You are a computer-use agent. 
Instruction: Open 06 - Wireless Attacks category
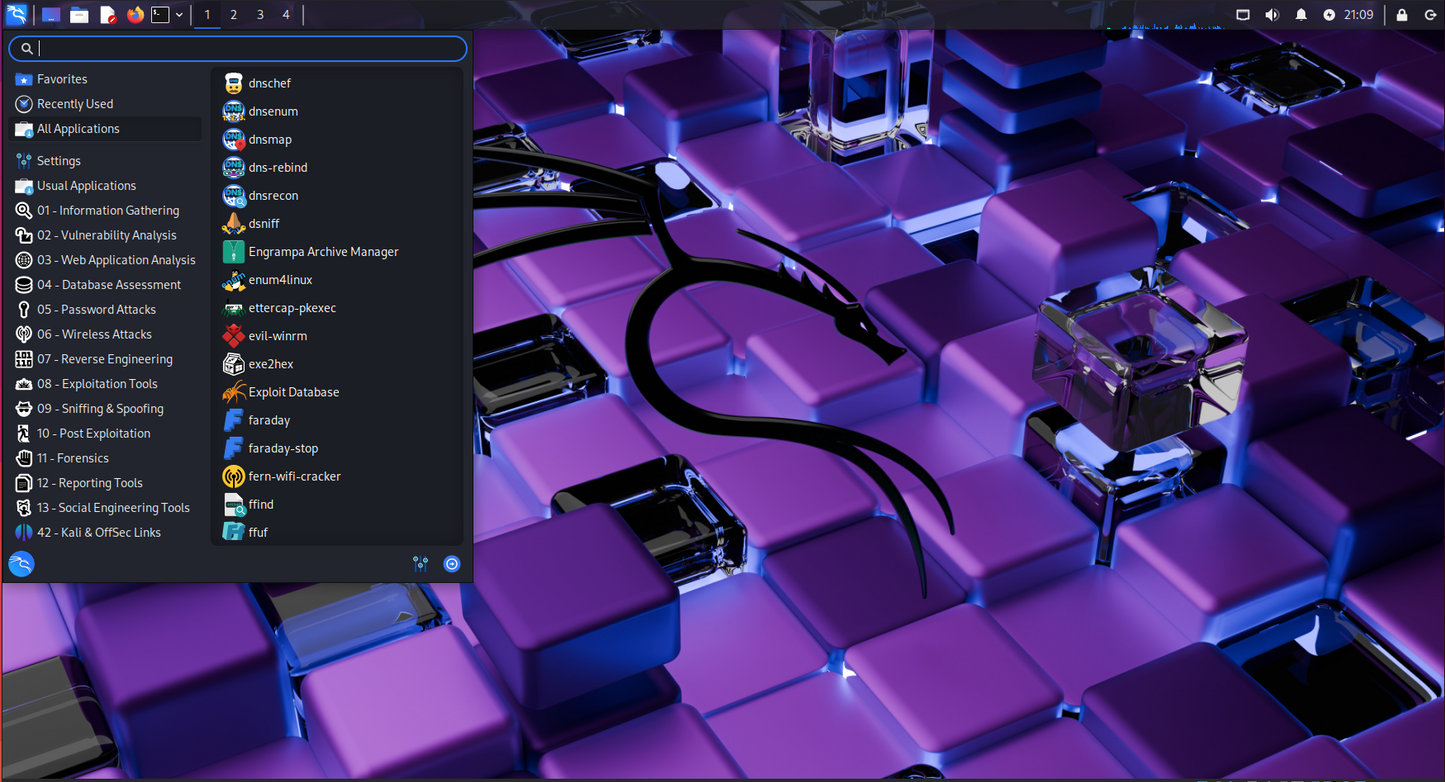pos(105,335)
